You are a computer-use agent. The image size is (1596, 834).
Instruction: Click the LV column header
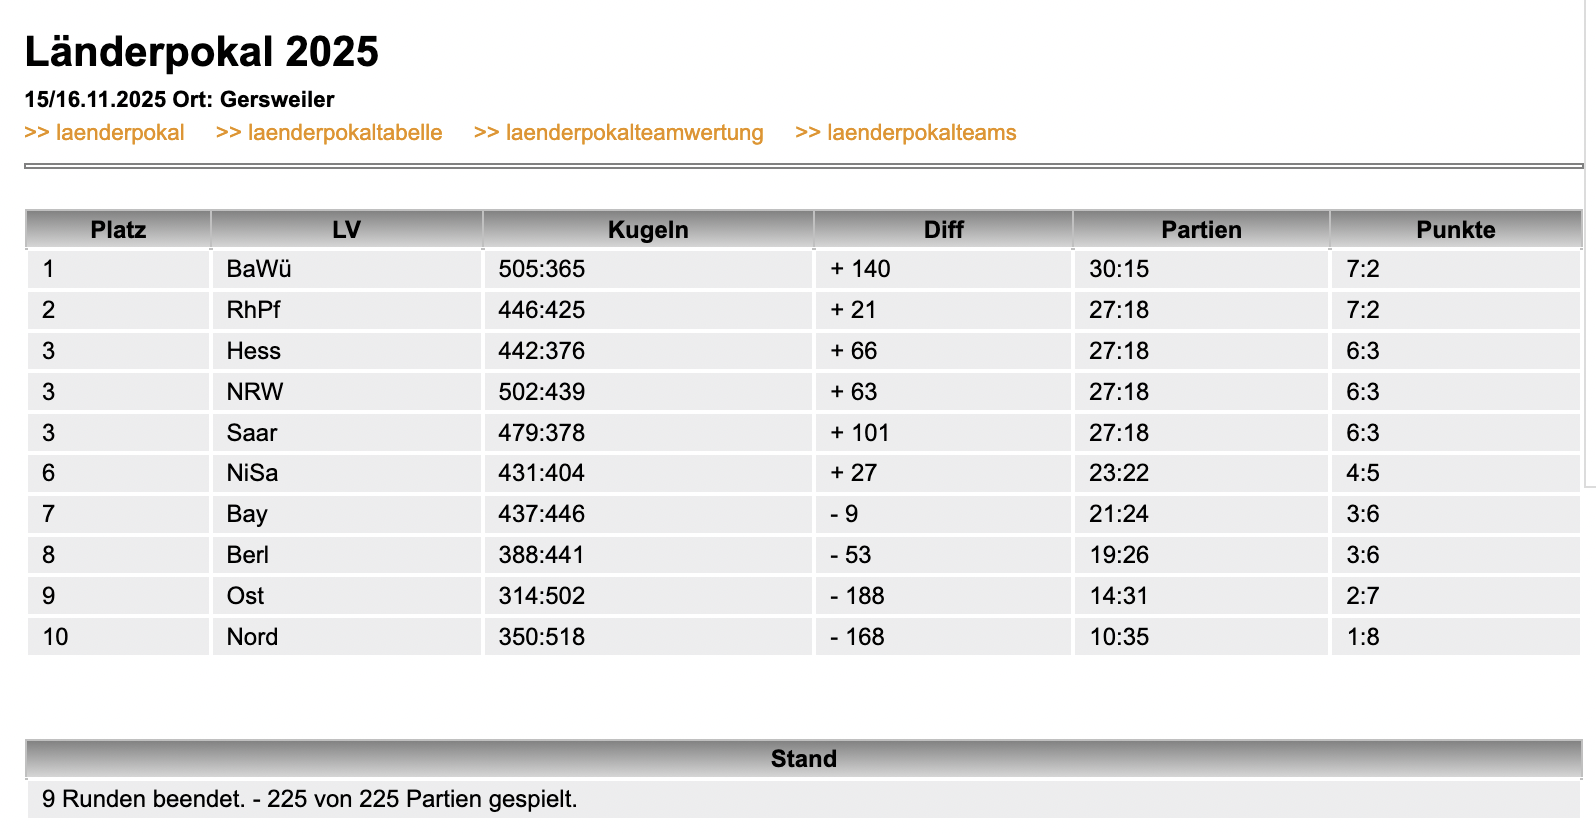346,229
